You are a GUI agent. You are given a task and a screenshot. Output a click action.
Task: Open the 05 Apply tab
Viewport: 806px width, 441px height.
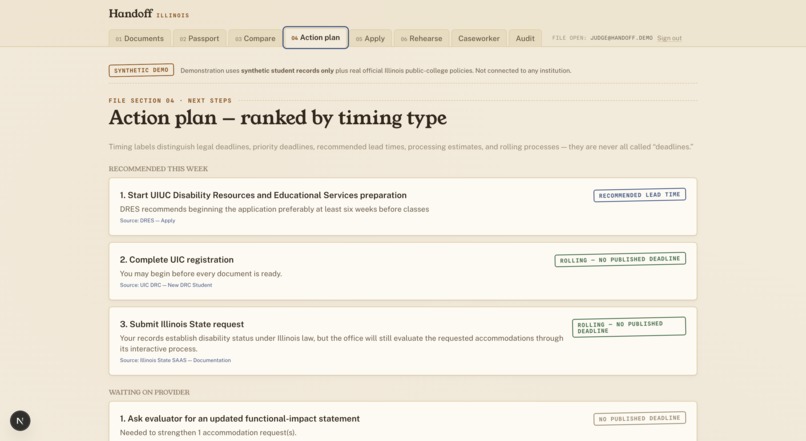tap(370, 39)
